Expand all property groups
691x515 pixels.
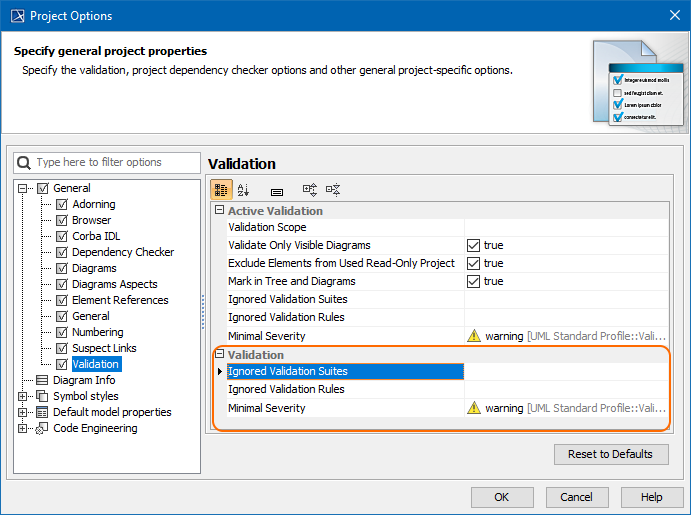pyautogui.click(x=309, y=190)
